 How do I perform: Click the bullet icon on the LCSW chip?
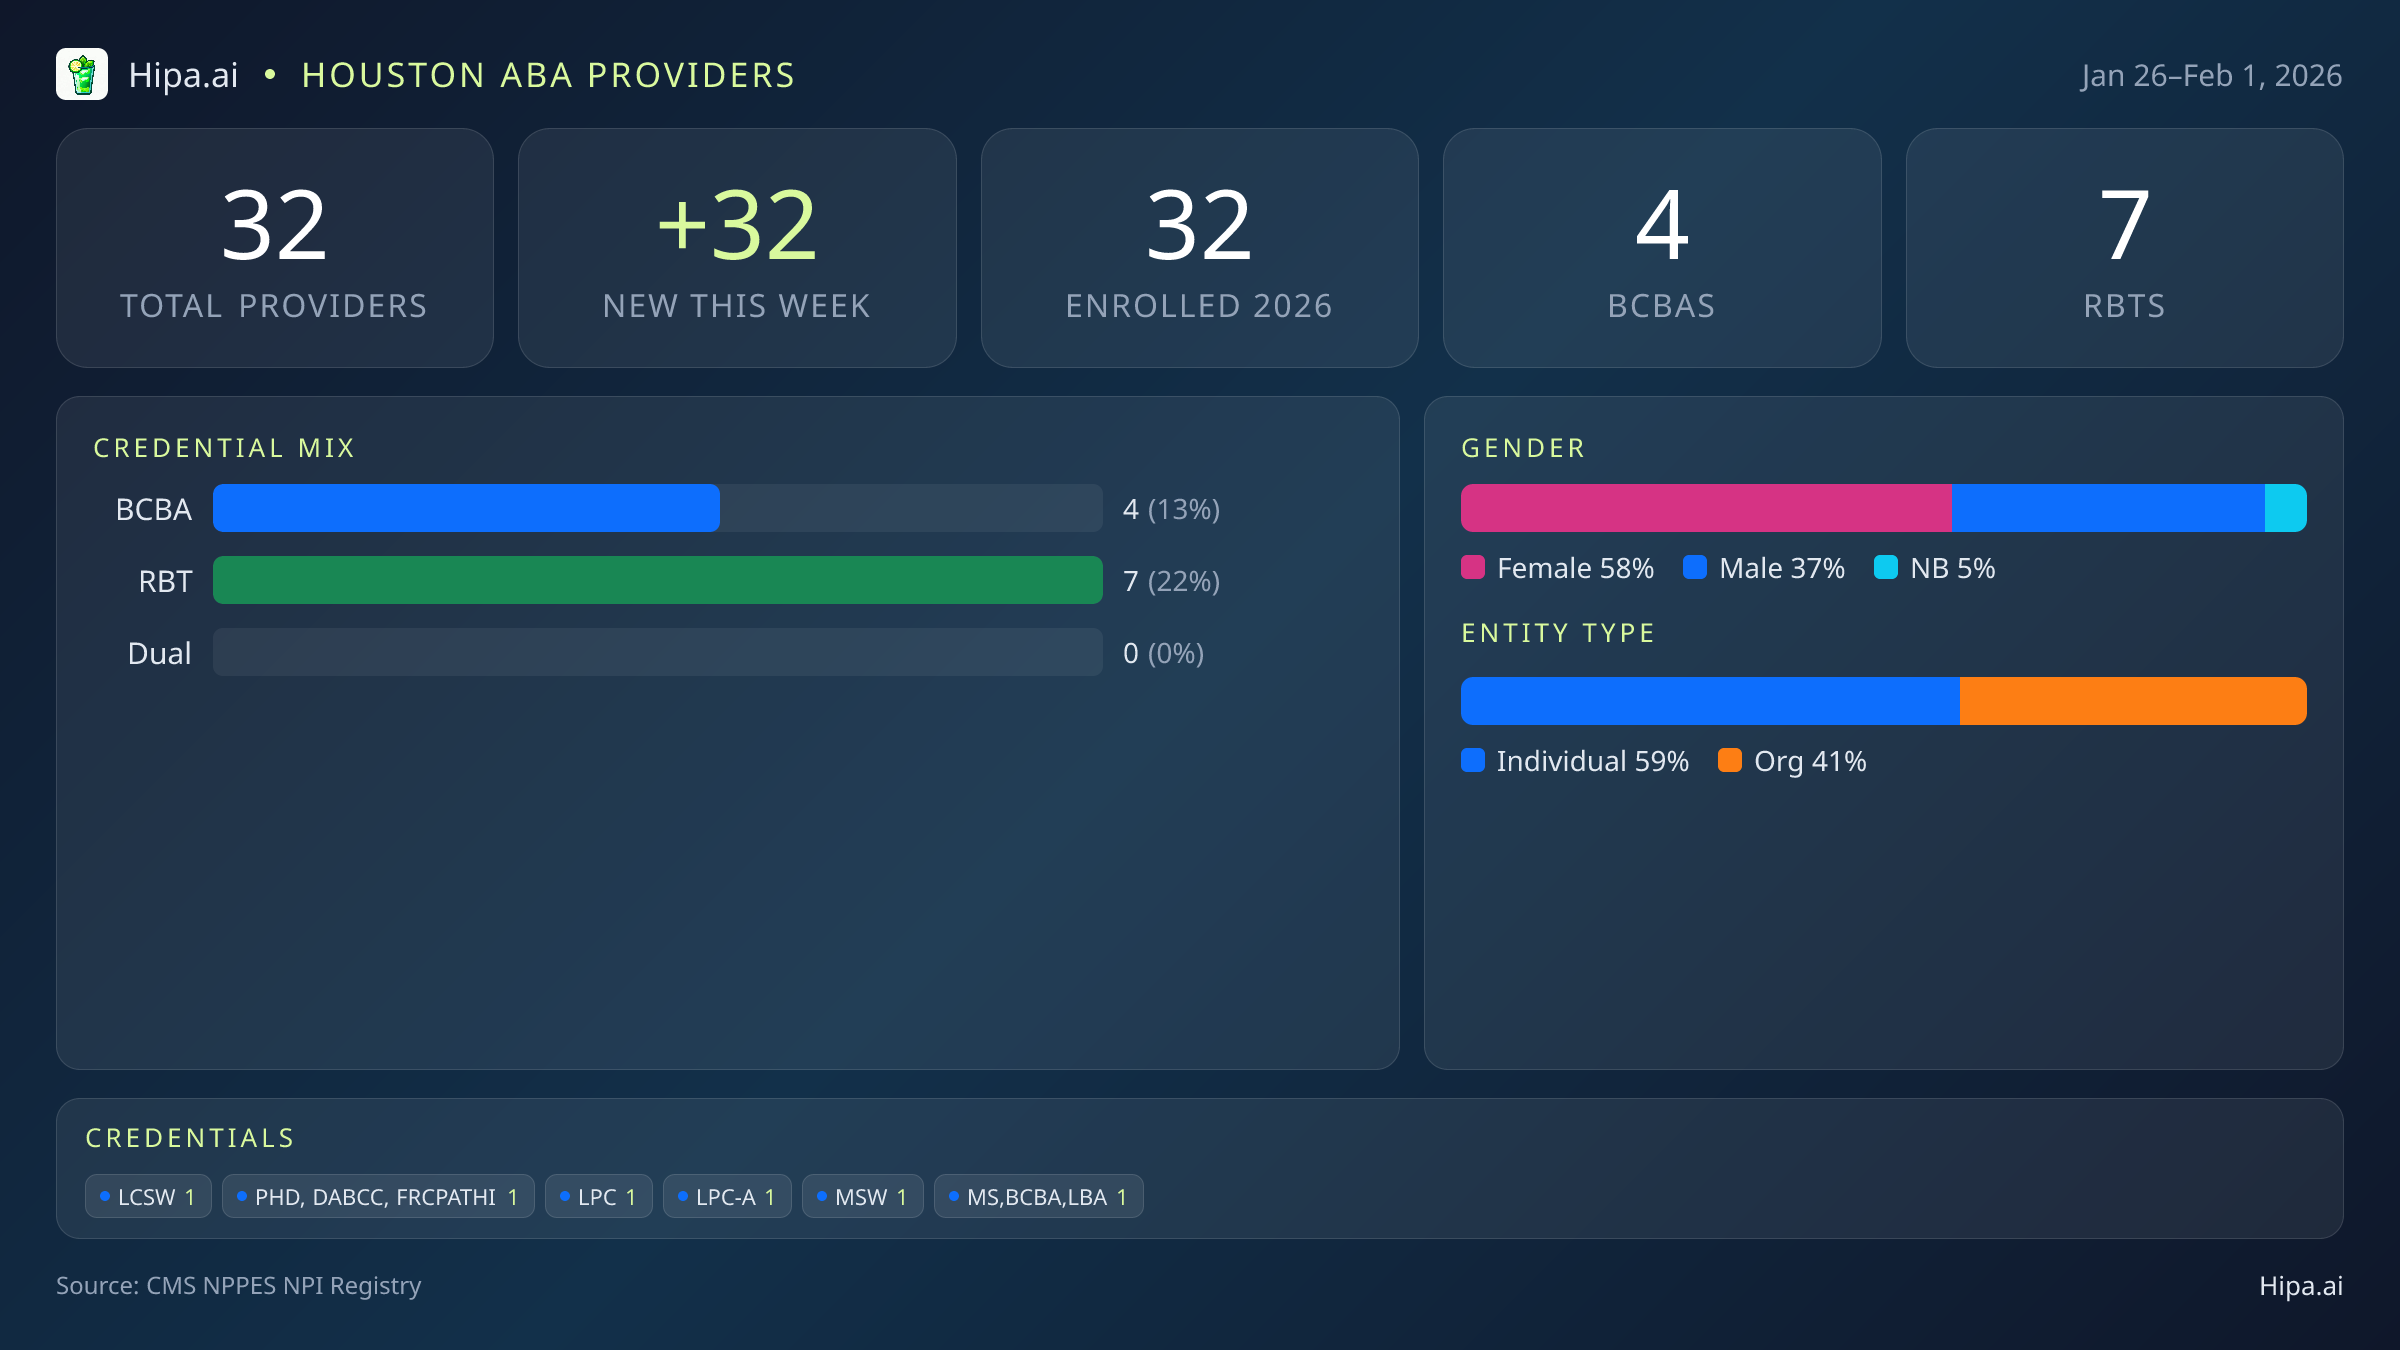tap(104, 1196)
